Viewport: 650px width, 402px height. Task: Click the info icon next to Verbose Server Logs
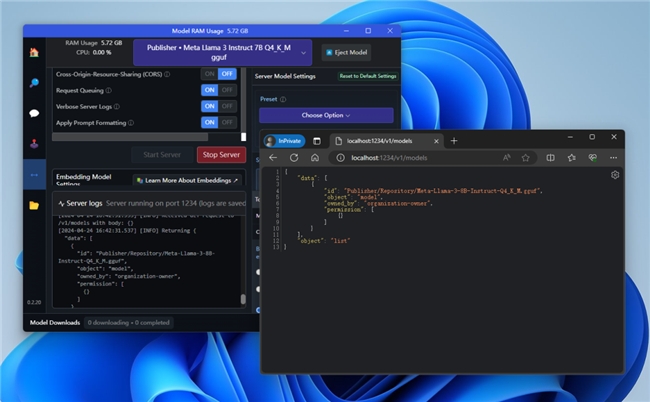[117, 107]
